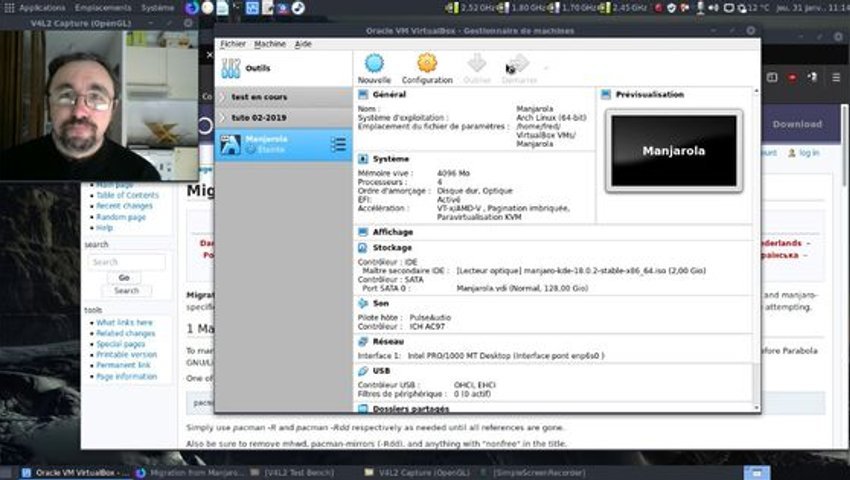
Task: Click the shield icon in system tray
Action: [672, 8]
